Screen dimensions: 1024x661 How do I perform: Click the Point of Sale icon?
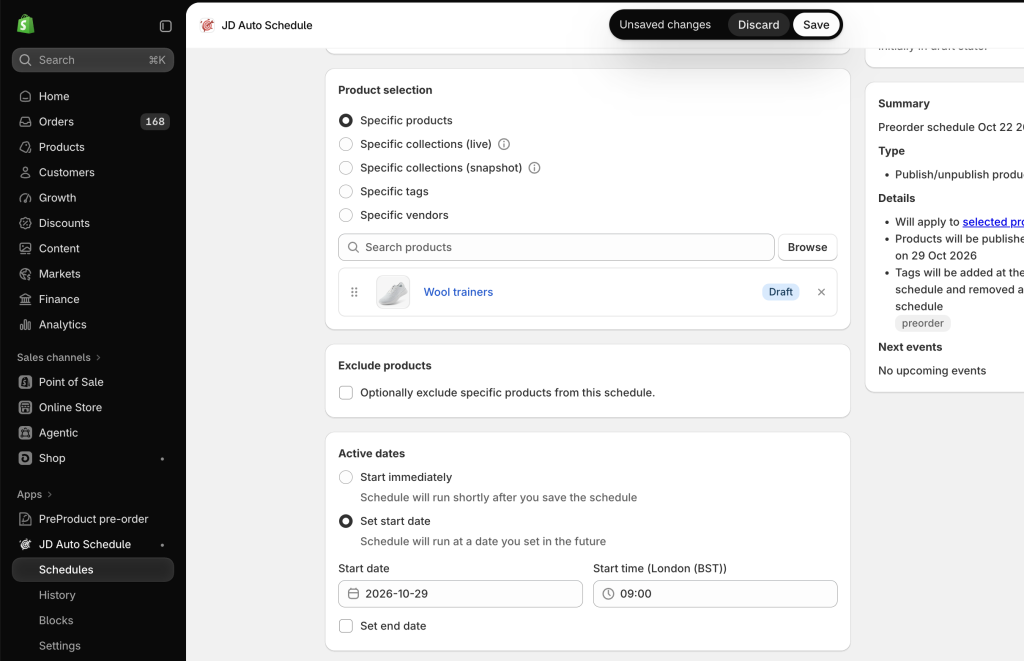tap(25, 382)
